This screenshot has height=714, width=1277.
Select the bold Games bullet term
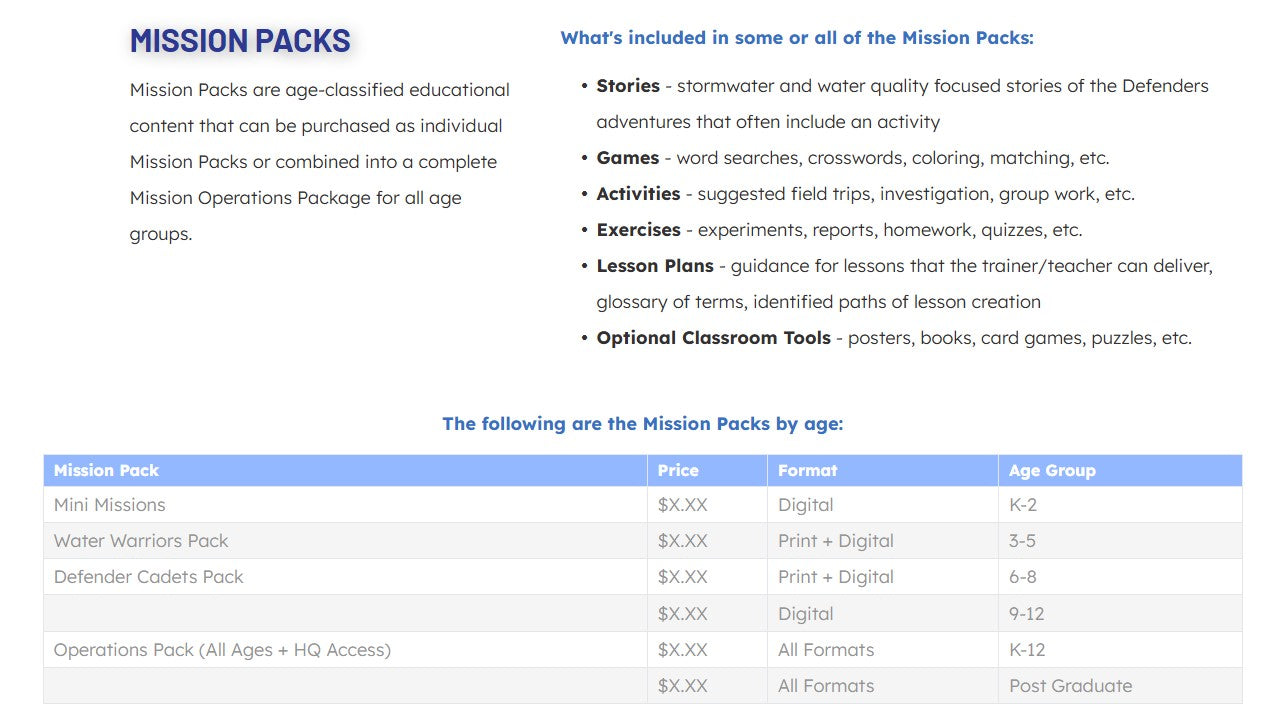(628, 158)
